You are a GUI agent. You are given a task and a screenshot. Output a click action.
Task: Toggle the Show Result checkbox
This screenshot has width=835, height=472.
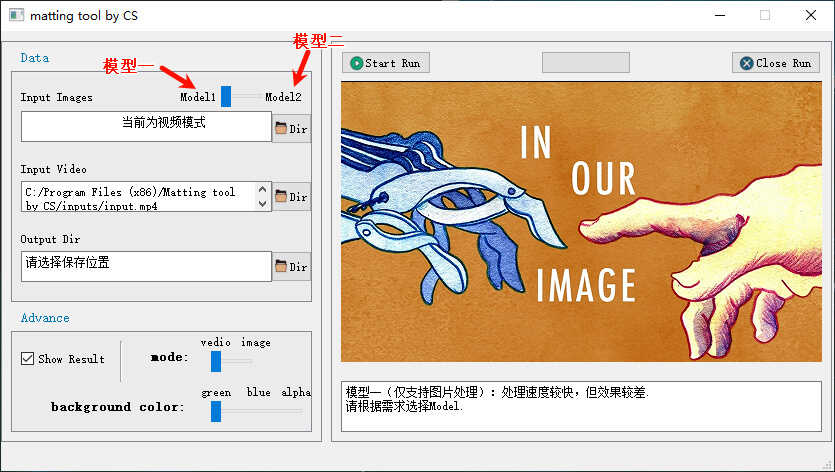pos(28,359)
